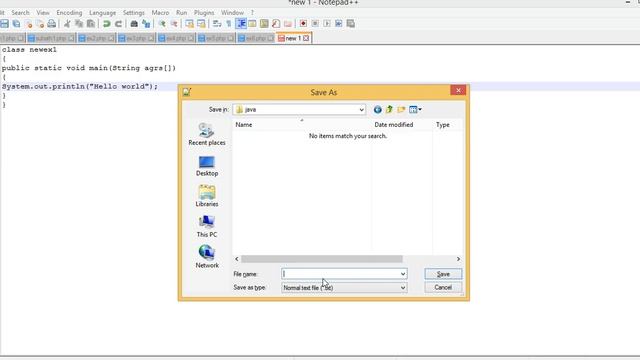
Task: Open the ? help menu
Action: coord(252,13)
